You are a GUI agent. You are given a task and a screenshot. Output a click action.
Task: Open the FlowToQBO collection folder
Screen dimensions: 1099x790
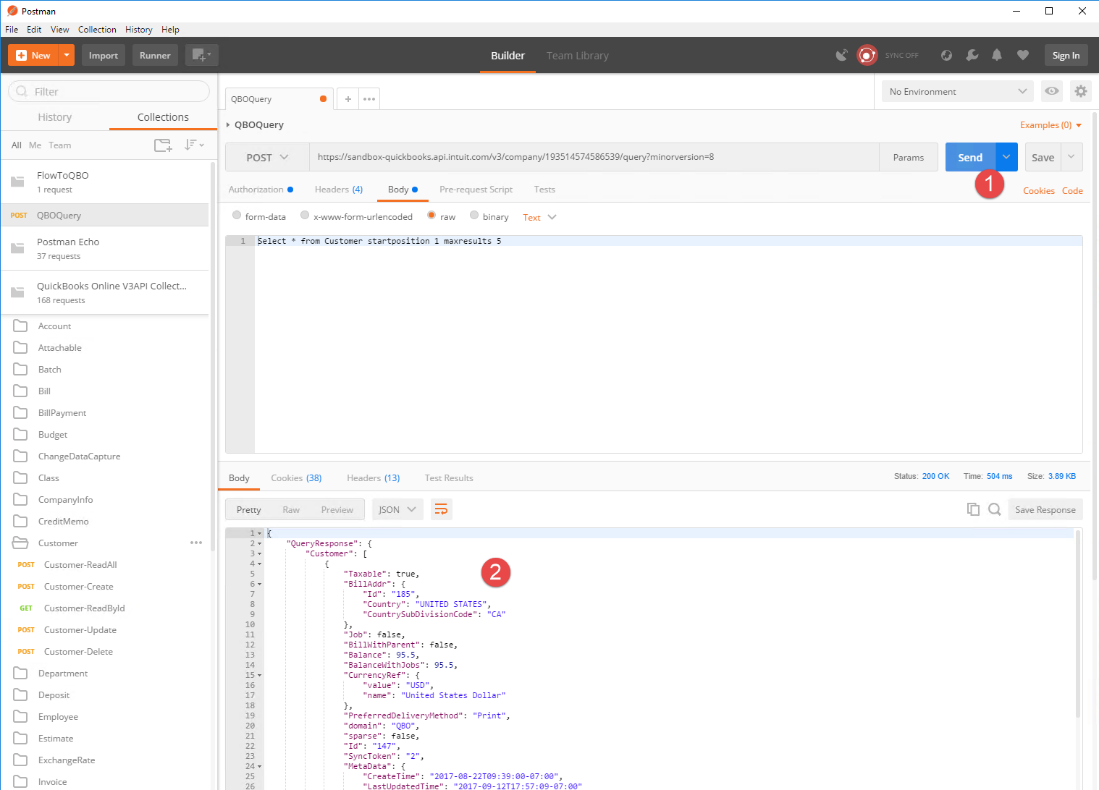[105, 182]
